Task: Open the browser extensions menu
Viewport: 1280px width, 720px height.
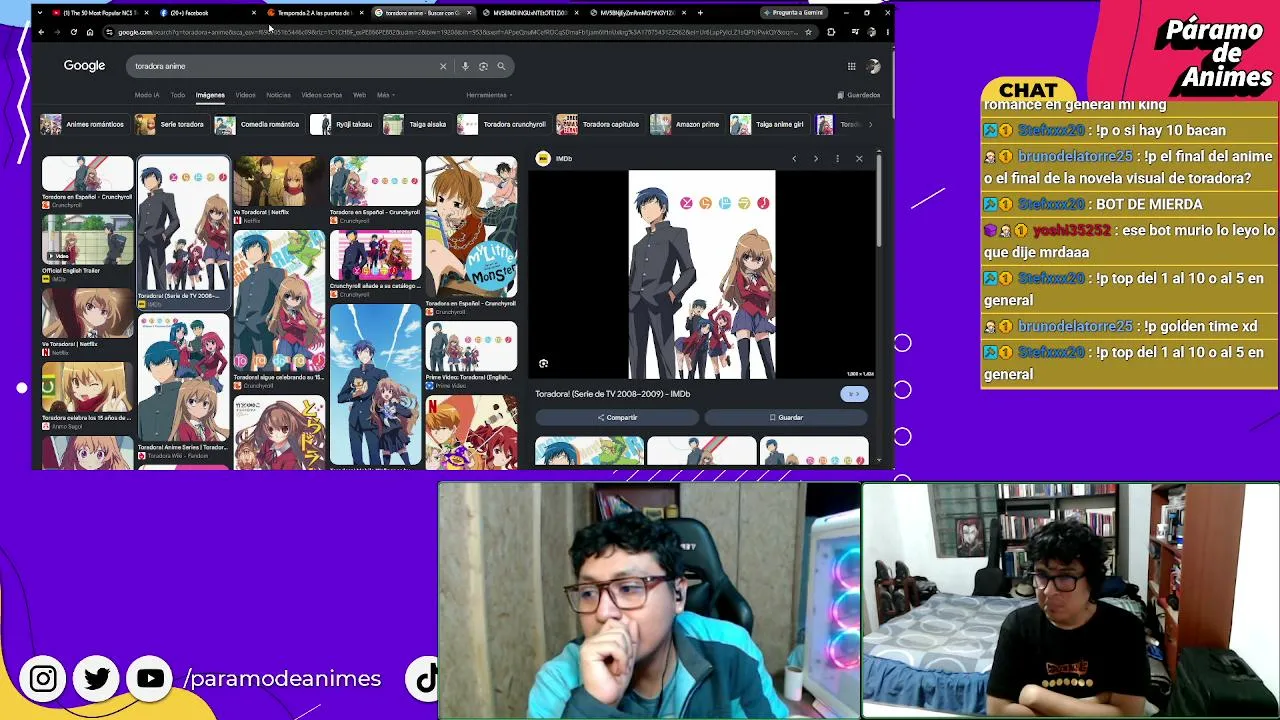Action: click(831, 32)
